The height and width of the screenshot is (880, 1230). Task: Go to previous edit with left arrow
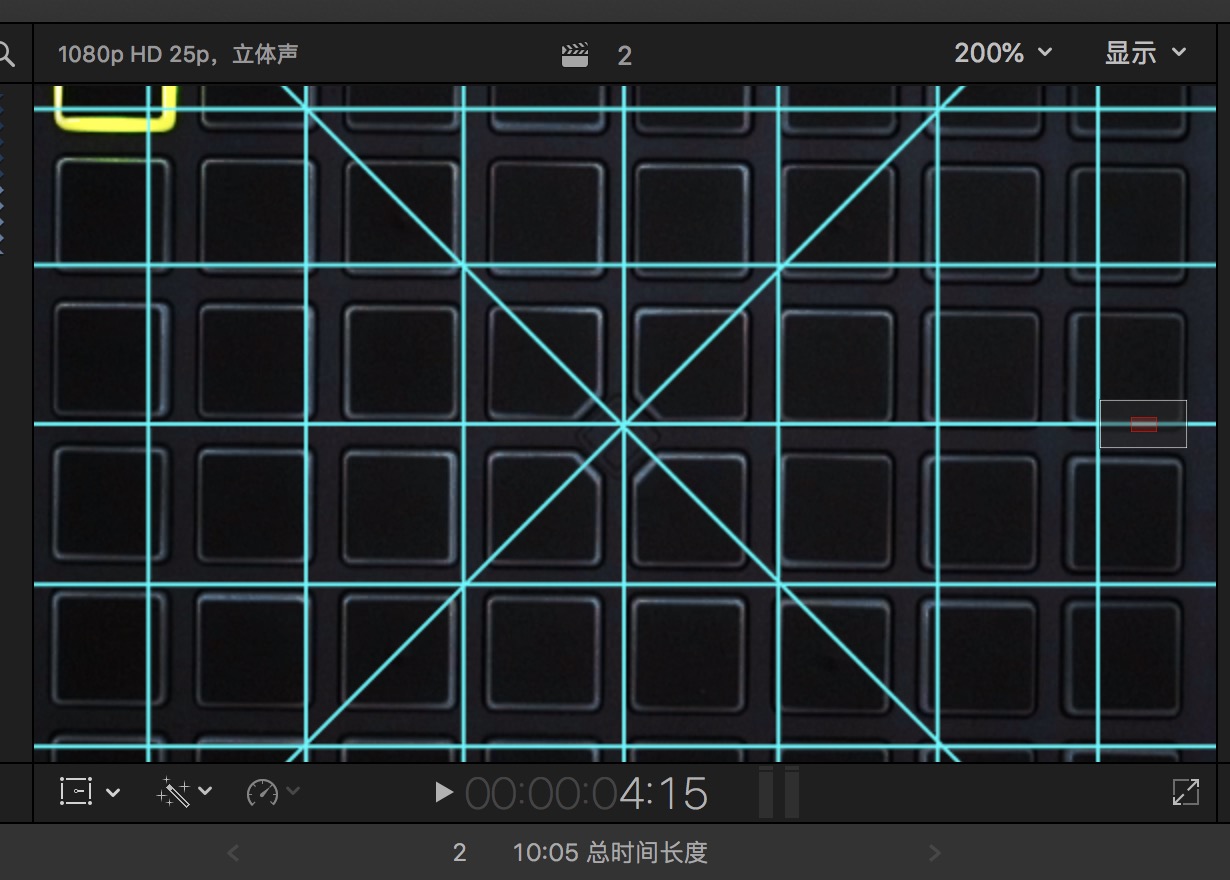[233, 853]
